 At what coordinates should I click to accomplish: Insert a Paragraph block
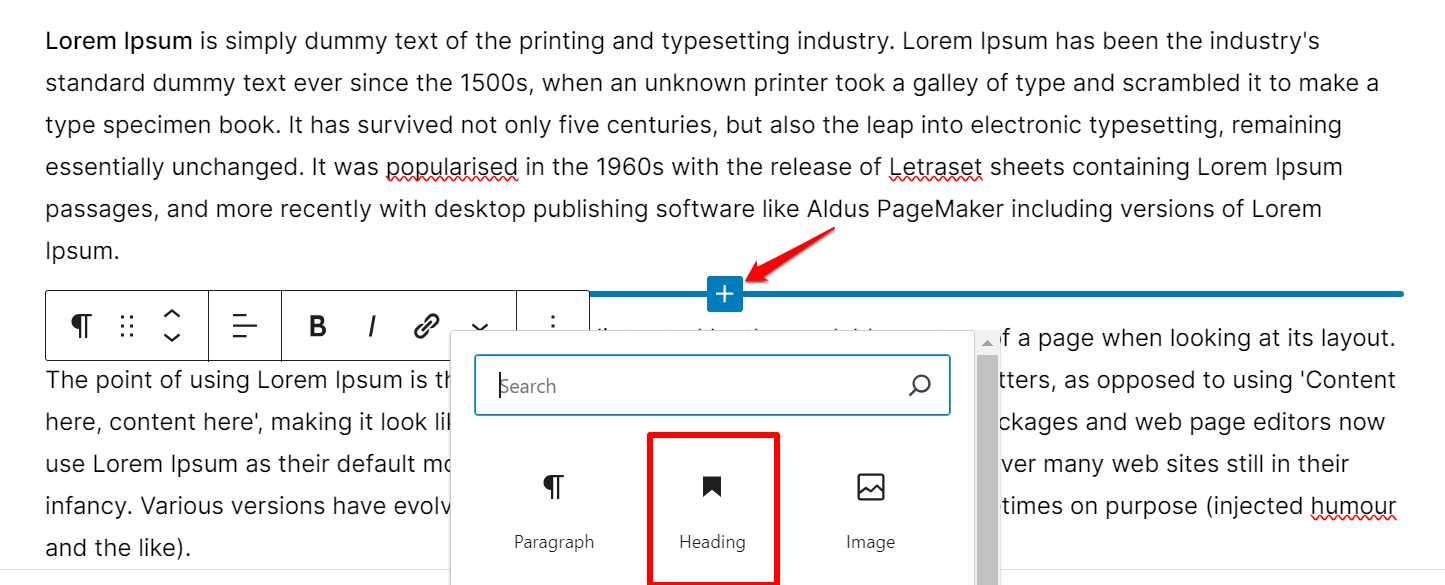[x=554, y=512]
